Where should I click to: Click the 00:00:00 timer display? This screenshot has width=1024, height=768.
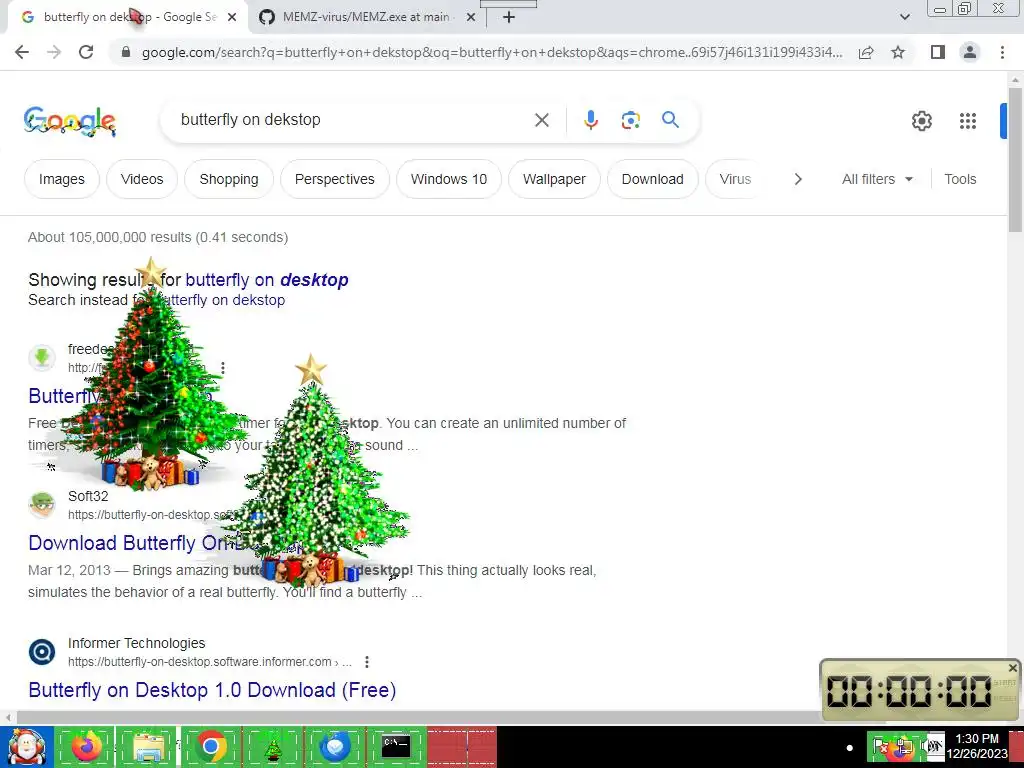click(x=909, y=691)
